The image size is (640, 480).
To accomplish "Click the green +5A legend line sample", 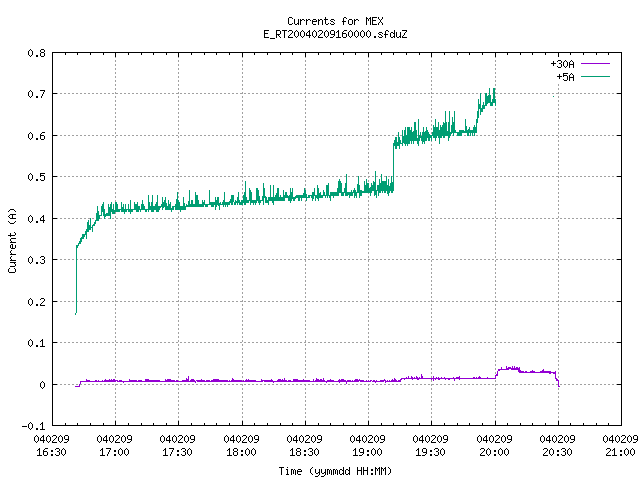I will coord(595,76).
